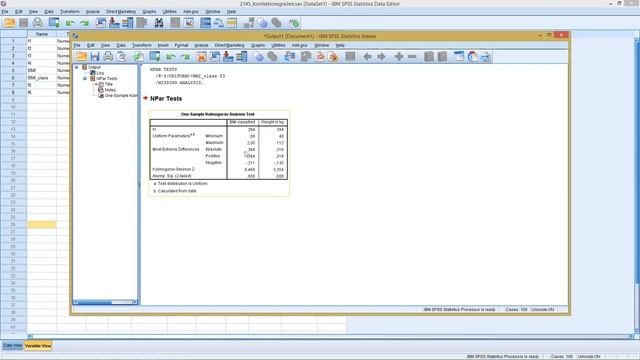
Task: Open Print Preview in Viewer toolbar
Action: (122, 57)
